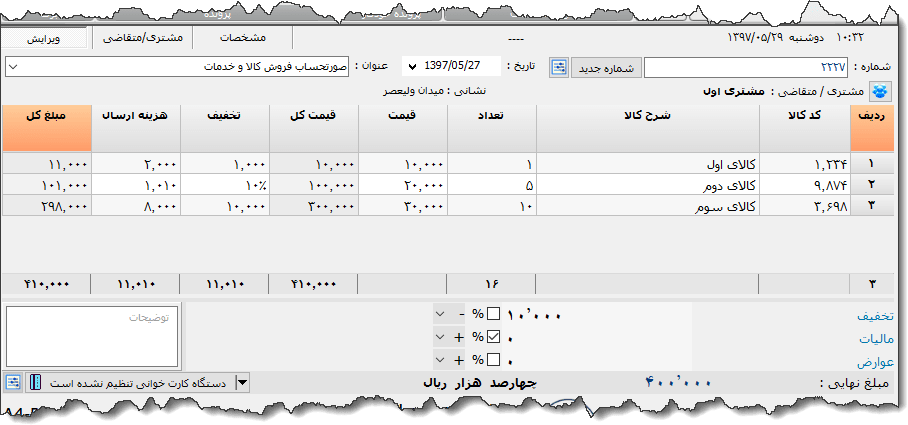
Task: Select the card reader device icon
Action: 36,383
